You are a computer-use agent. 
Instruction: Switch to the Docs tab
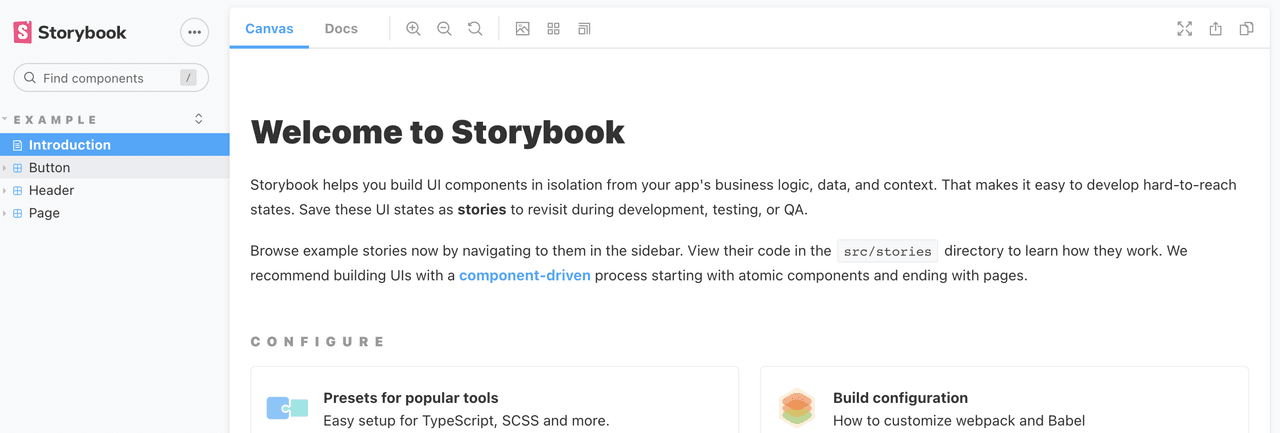pyautogui.click(x=341, y=29)
